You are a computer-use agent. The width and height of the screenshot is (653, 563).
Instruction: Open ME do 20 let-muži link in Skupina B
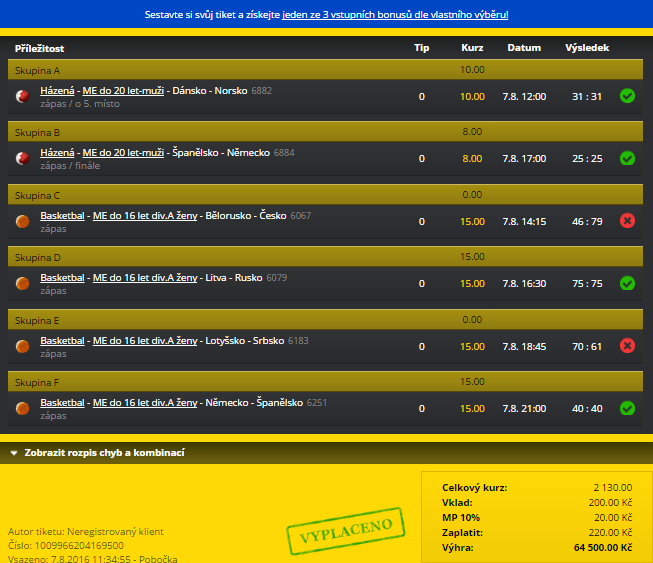(x=122, y=152)
